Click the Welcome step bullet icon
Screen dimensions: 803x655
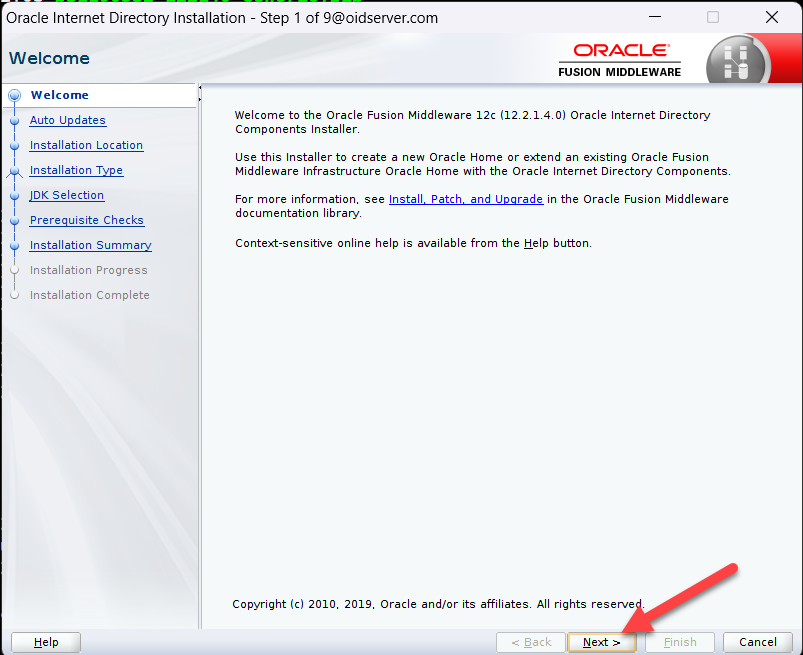coord(14,96)
